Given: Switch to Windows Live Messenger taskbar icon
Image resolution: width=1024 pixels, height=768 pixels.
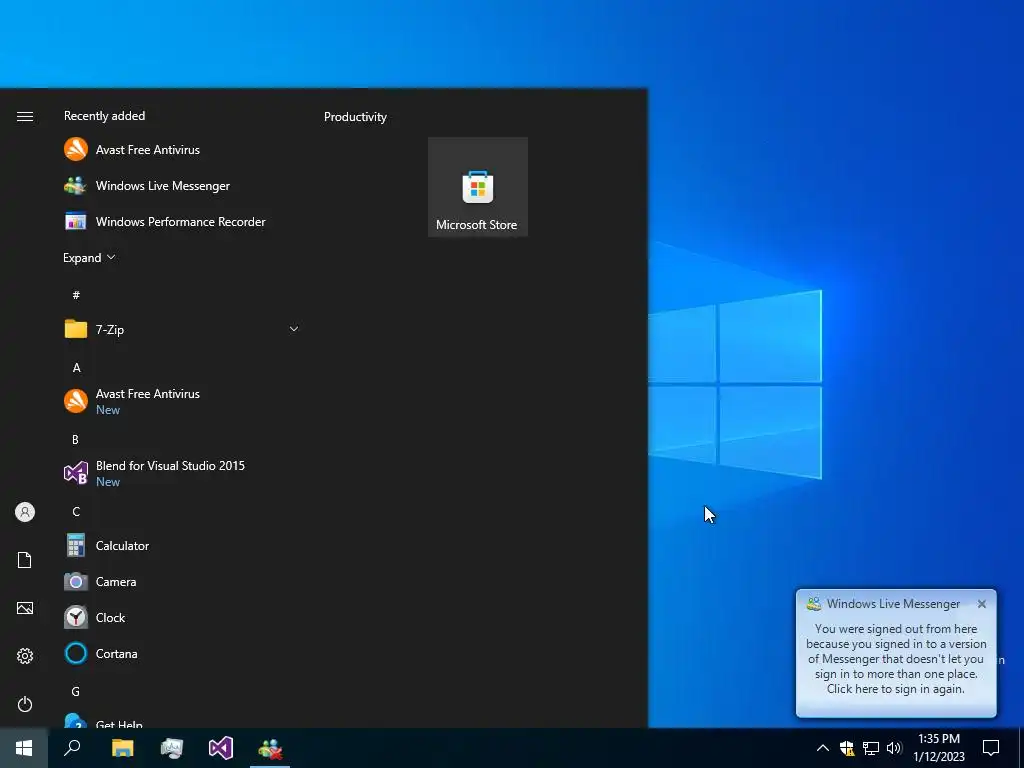Looking at the screenshot, I should 270,748.
